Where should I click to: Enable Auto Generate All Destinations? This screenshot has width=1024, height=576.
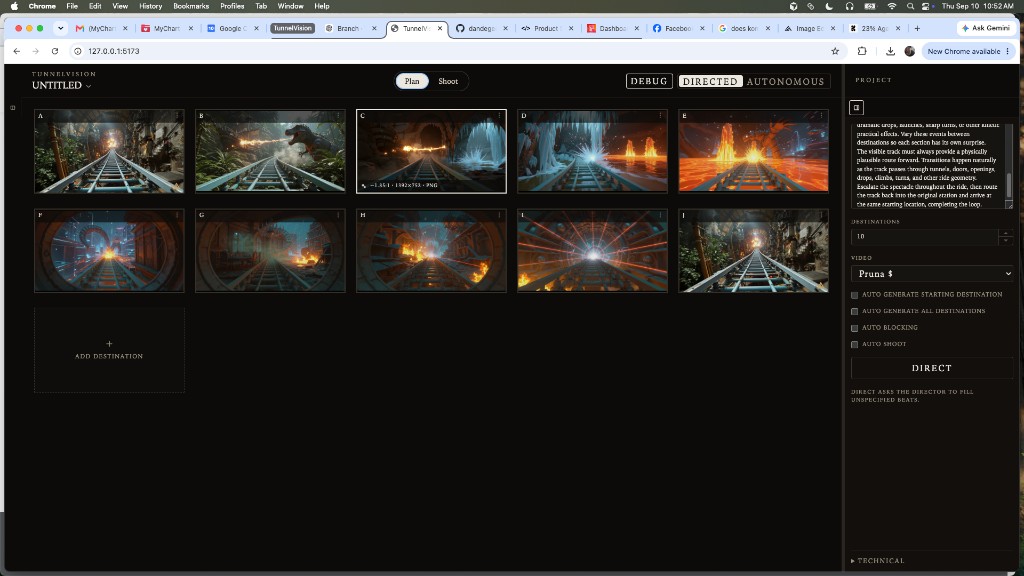[854, 312]
